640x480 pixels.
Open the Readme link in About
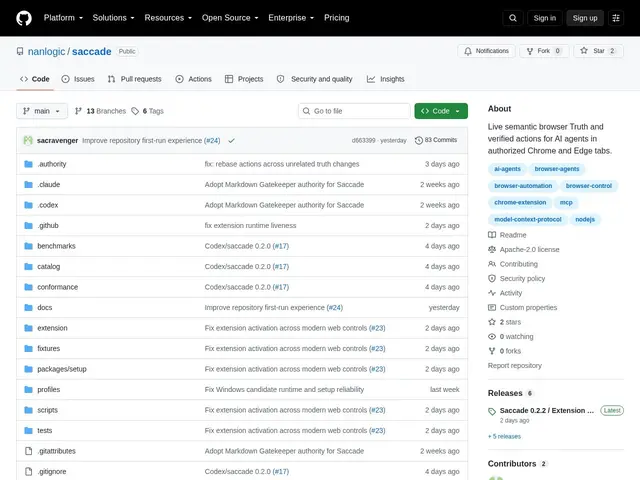coord(507,235)
